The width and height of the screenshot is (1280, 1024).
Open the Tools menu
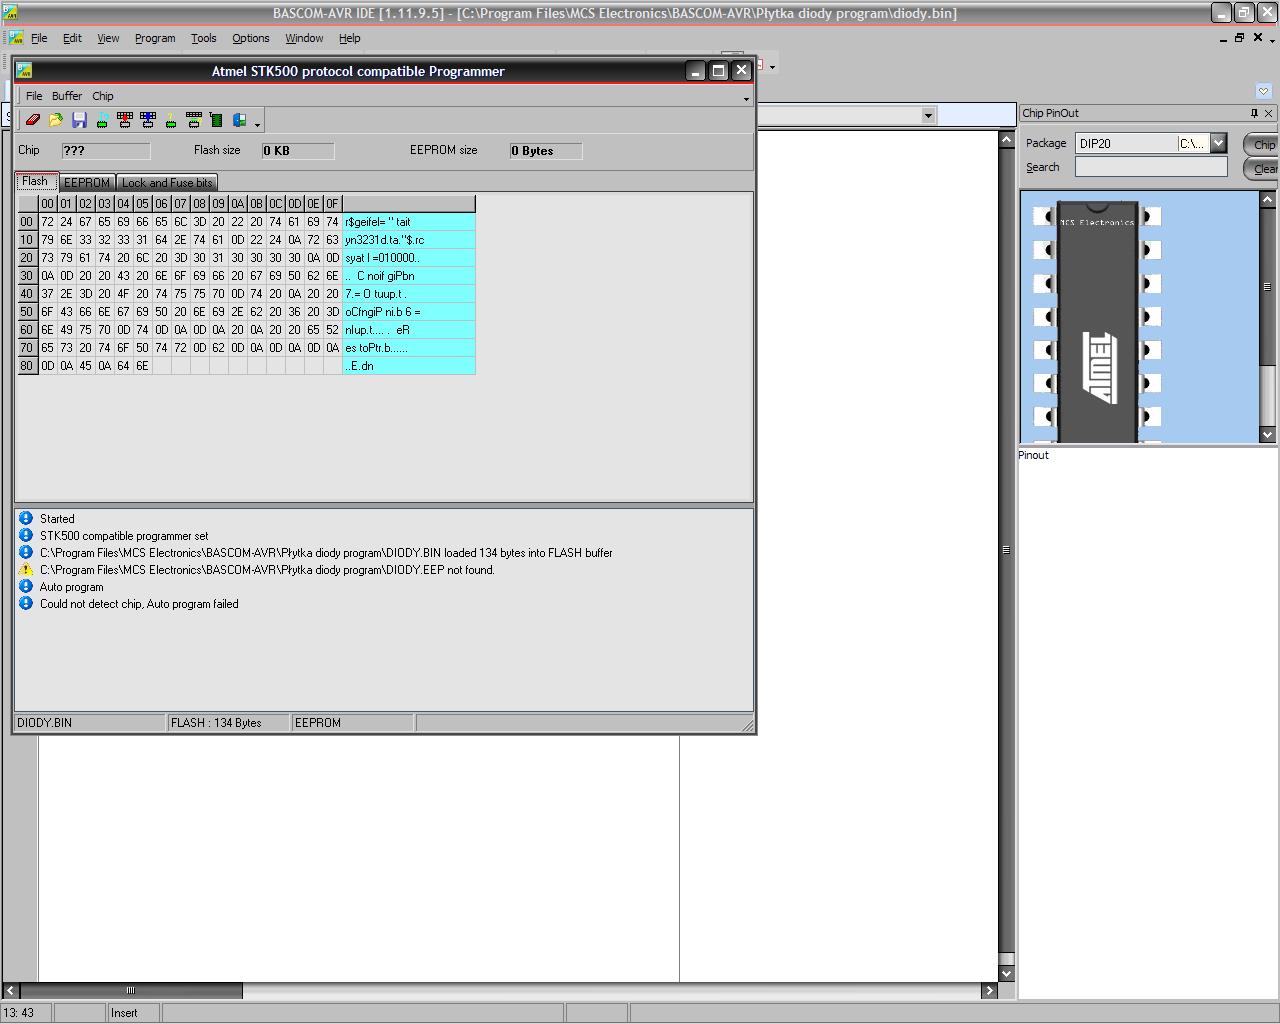[203, 38]
